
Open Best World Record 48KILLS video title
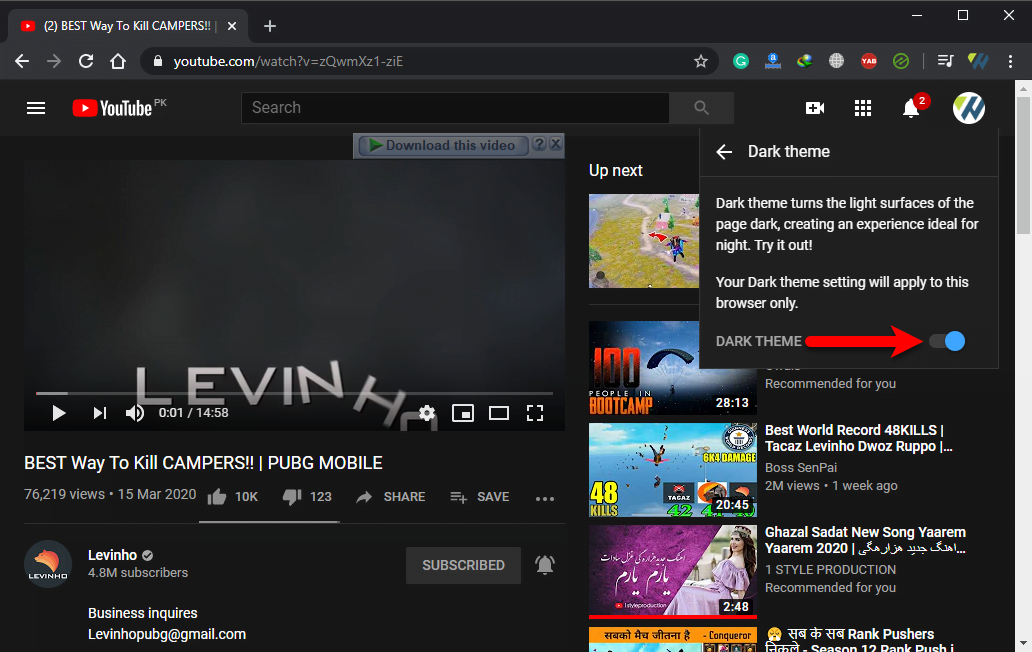tap(859, 438)
